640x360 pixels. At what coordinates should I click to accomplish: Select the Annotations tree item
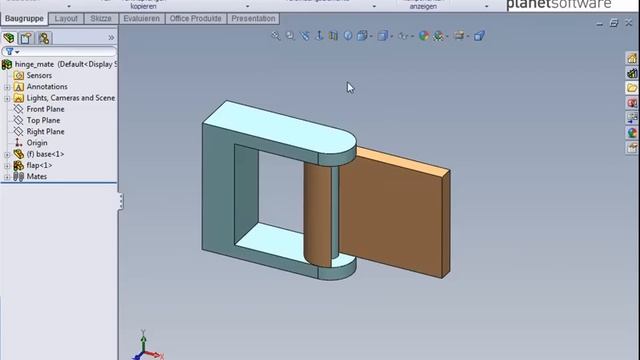pos(47,87)
